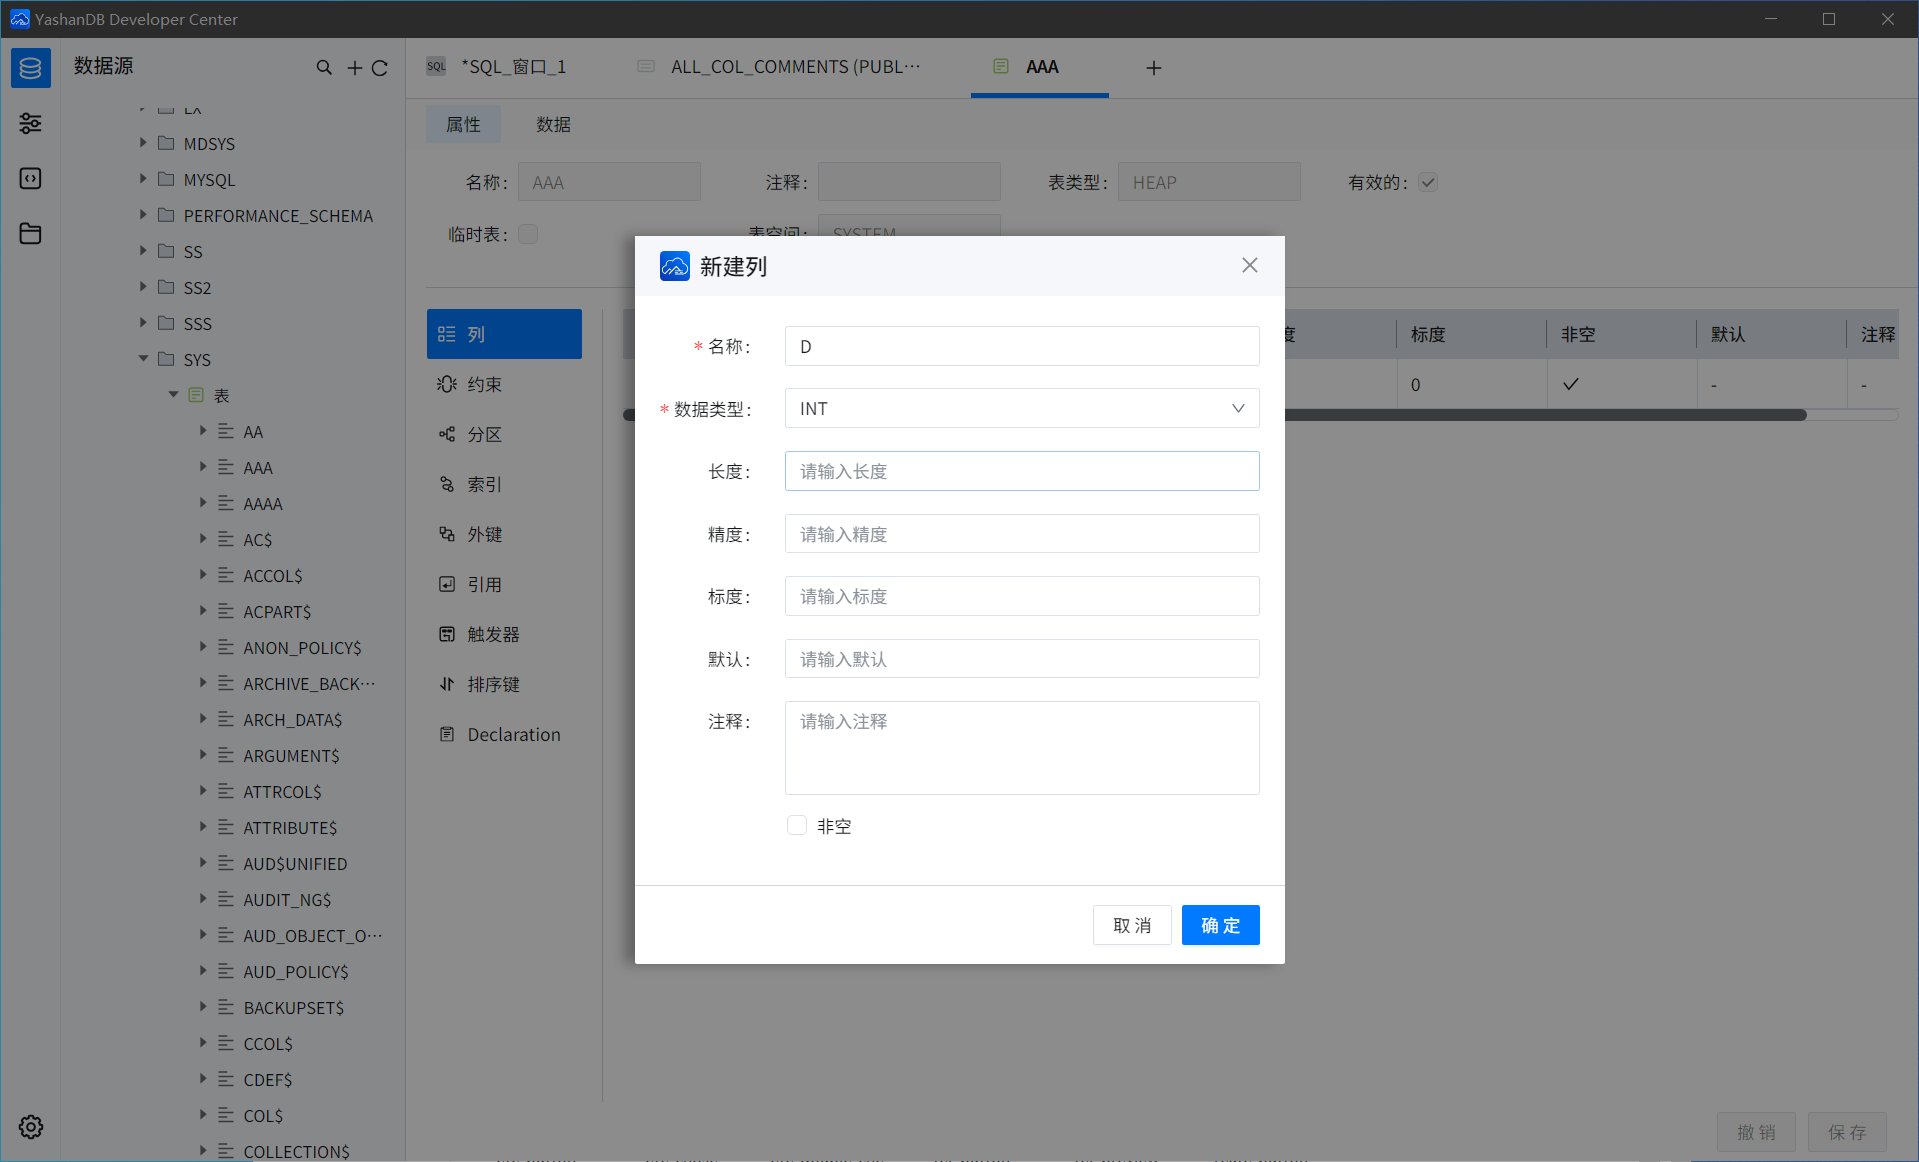Click 撤销 undo button
The width and height of the screenshot is (1919, 1162).
(1756, 1132)
